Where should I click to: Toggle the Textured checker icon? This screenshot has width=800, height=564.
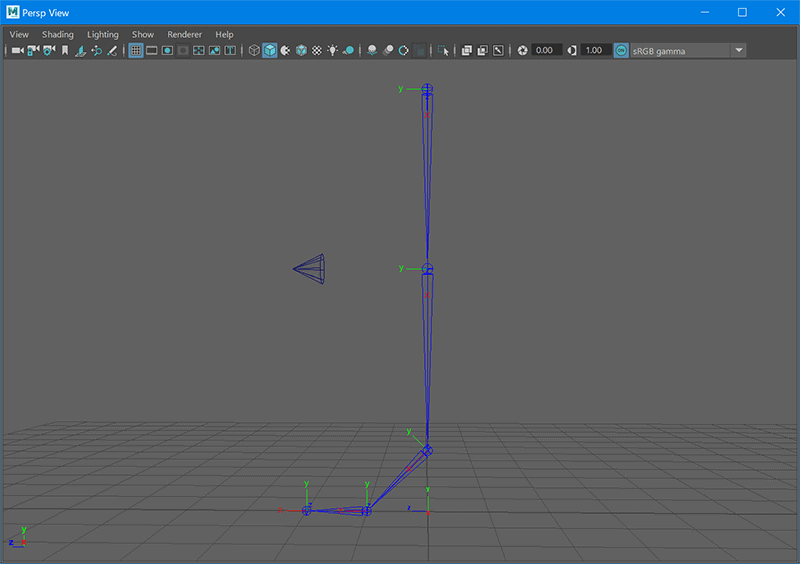pyautogui.click(x=317, y=51)
